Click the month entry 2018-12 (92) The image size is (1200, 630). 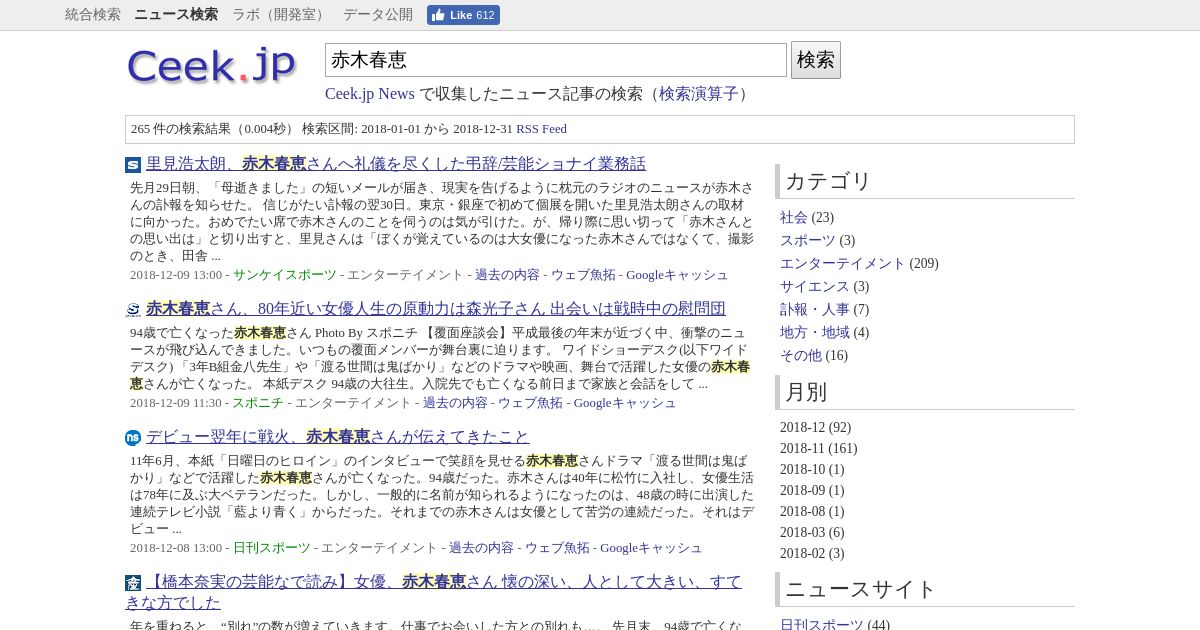[x=815, y=427]
